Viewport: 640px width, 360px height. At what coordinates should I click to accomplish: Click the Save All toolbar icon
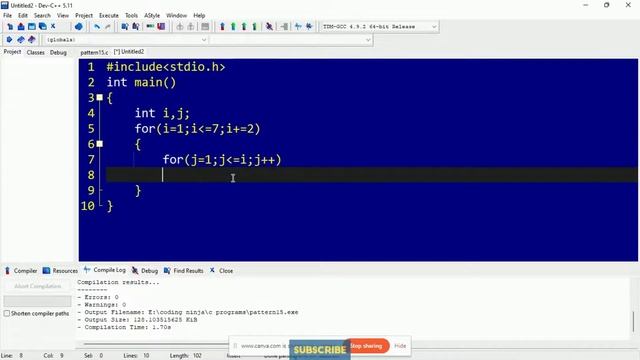pyautogui.click(x=42, y=27)
